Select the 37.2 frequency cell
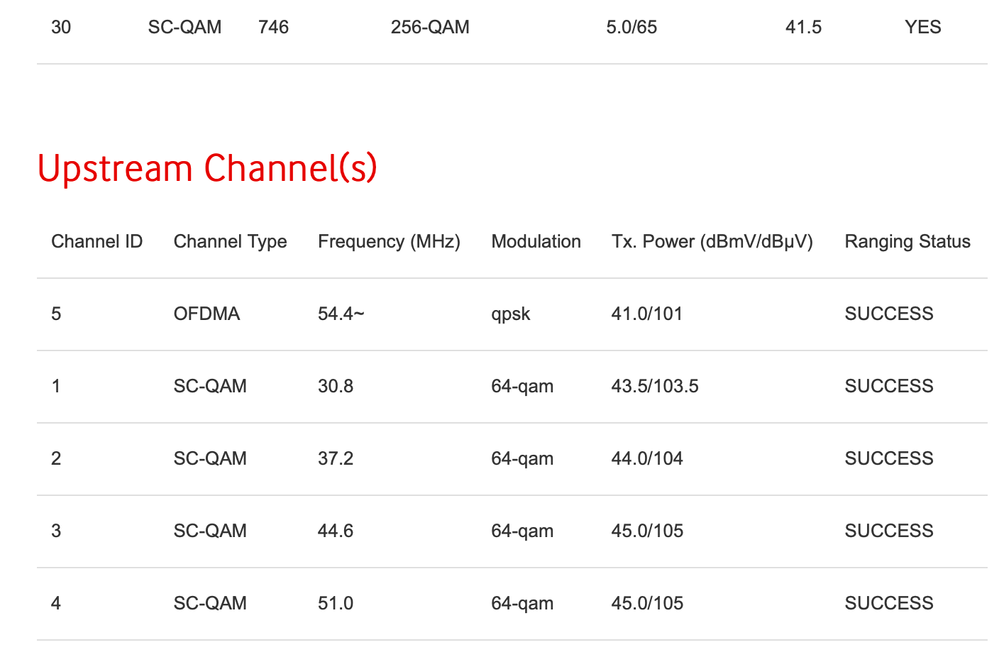This screenshot has height=657, width=999. click(x=335, y=458)
